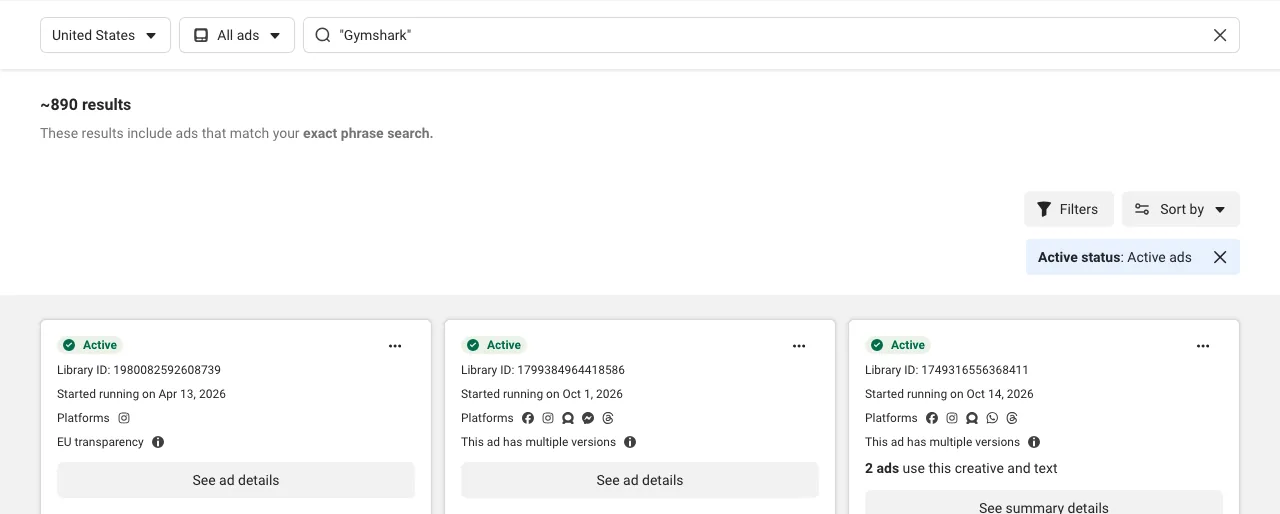Open the Filters panel
Viewport: 1280px width, 514px height.
pos(1068,209)
